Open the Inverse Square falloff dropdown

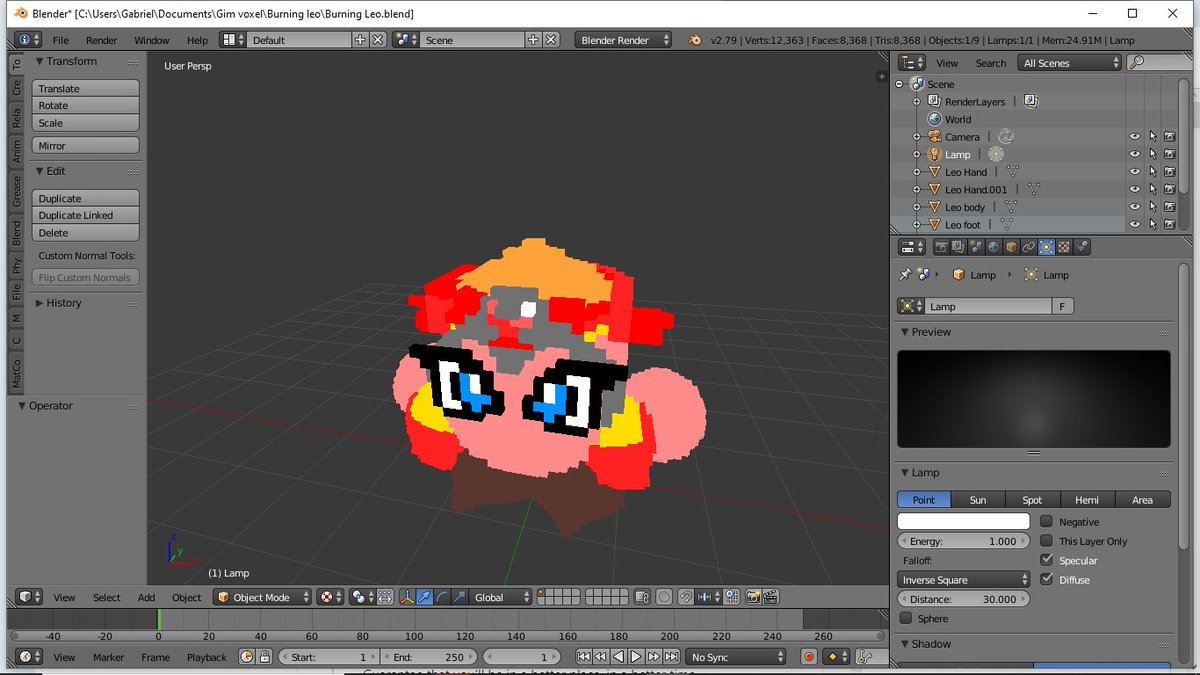[x=964, y=580]
